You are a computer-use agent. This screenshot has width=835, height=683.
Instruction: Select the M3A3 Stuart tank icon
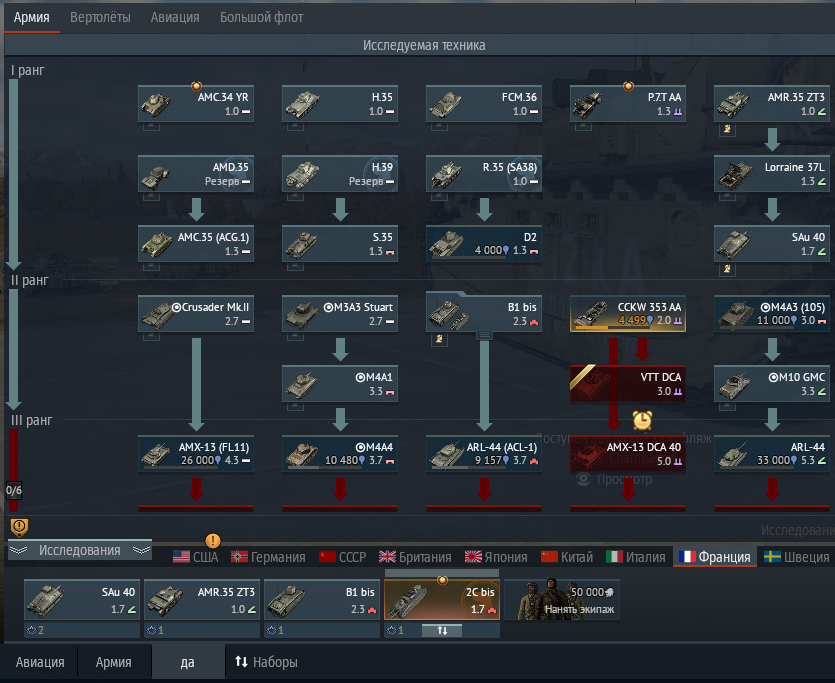[301, 314]
